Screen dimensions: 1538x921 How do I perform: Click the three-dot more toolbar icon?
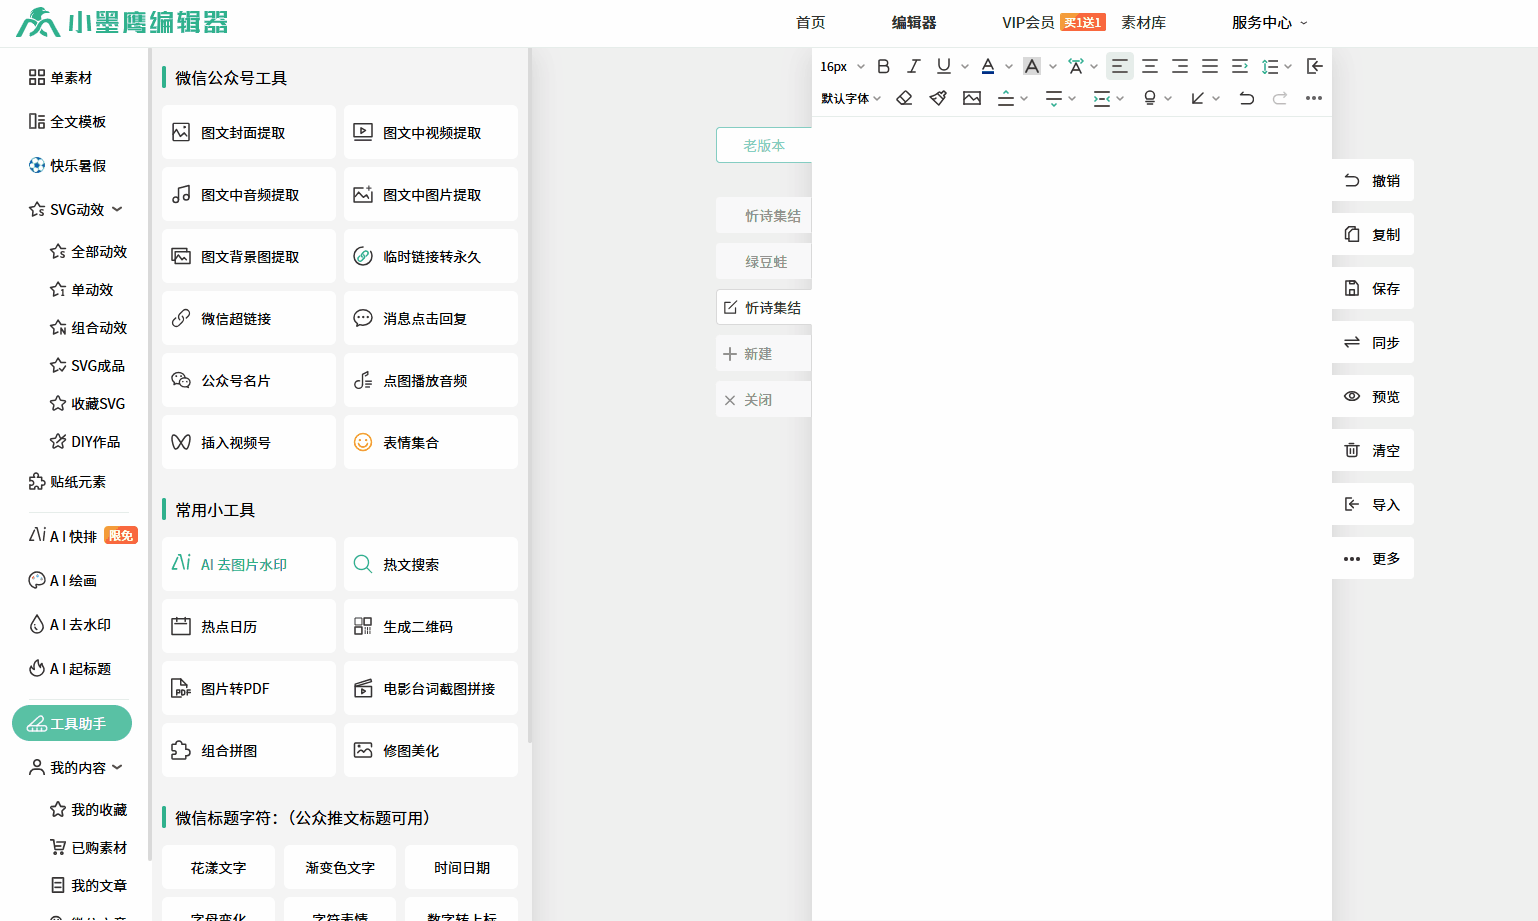[x=1314, y=98]
